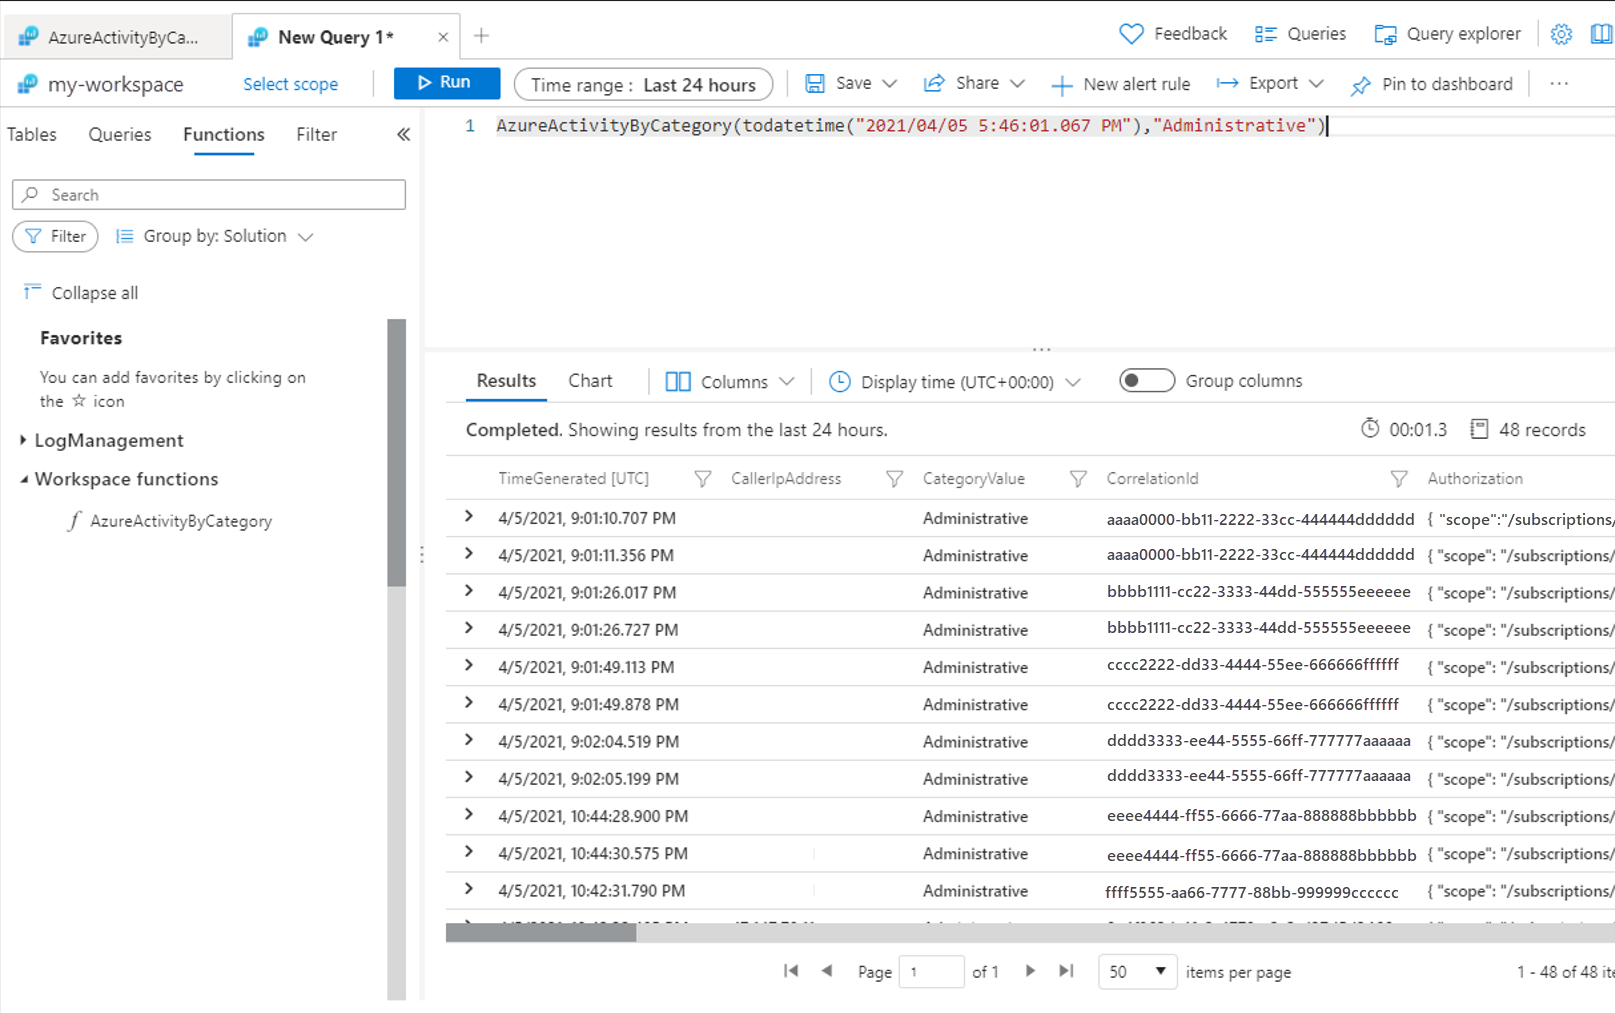
Task: Open Query explorer
Action: coord(1447,34)
